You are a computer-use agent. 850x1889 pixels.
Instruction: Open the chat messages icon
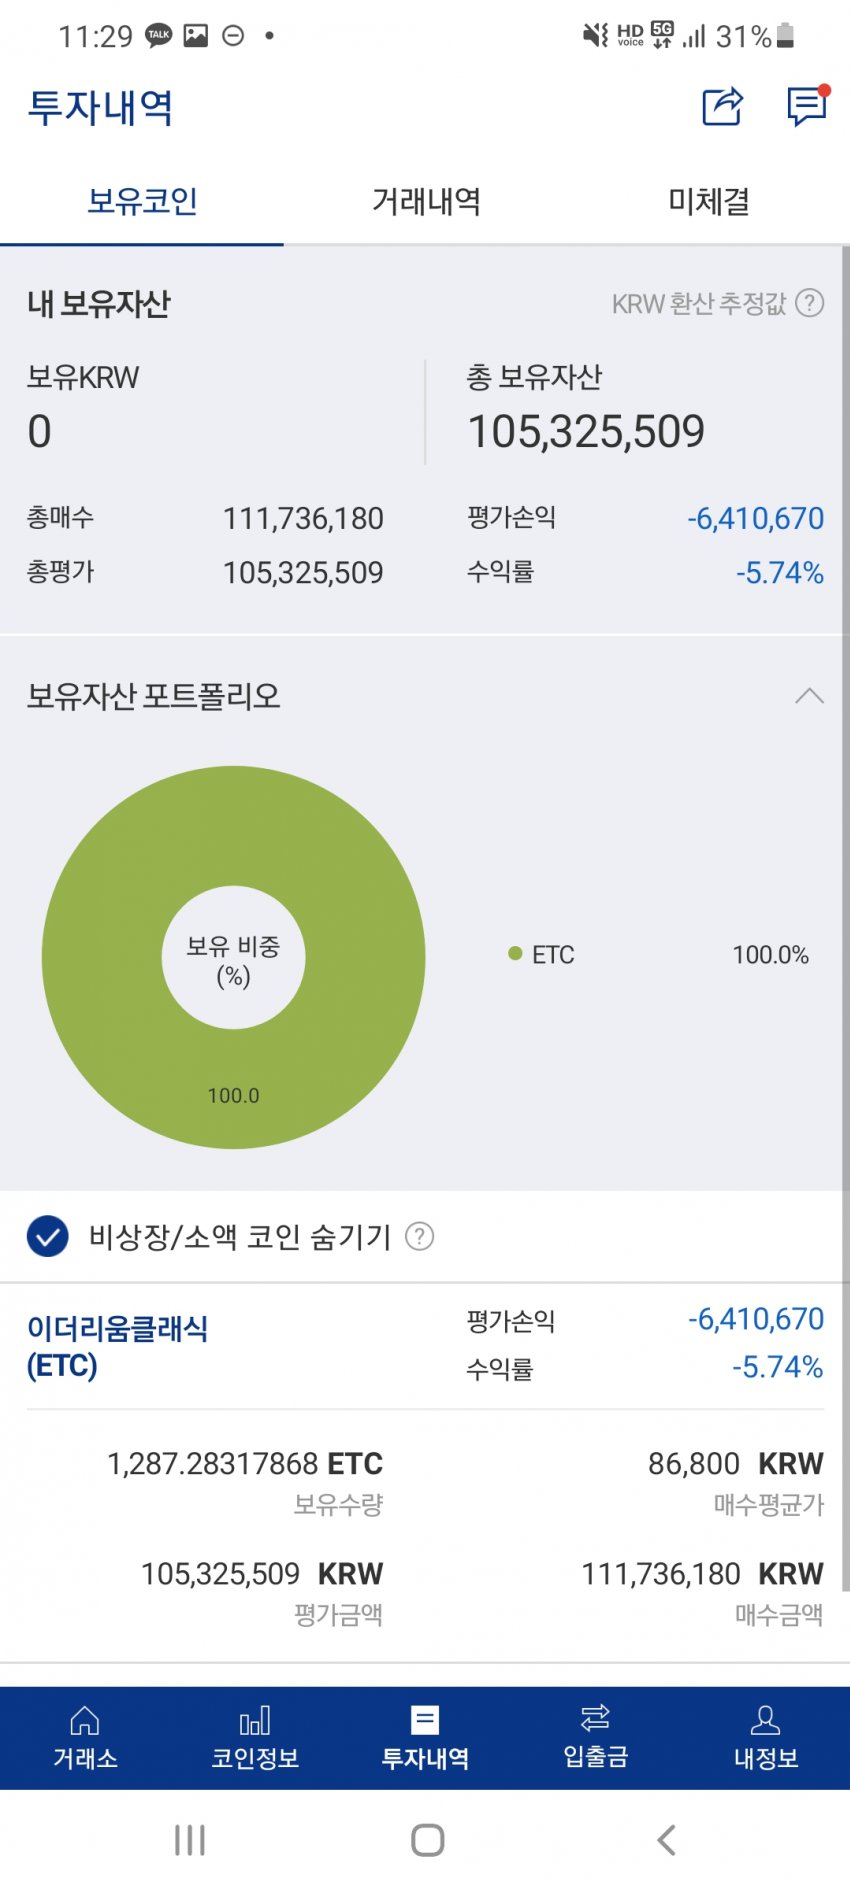tap(807, 106)
